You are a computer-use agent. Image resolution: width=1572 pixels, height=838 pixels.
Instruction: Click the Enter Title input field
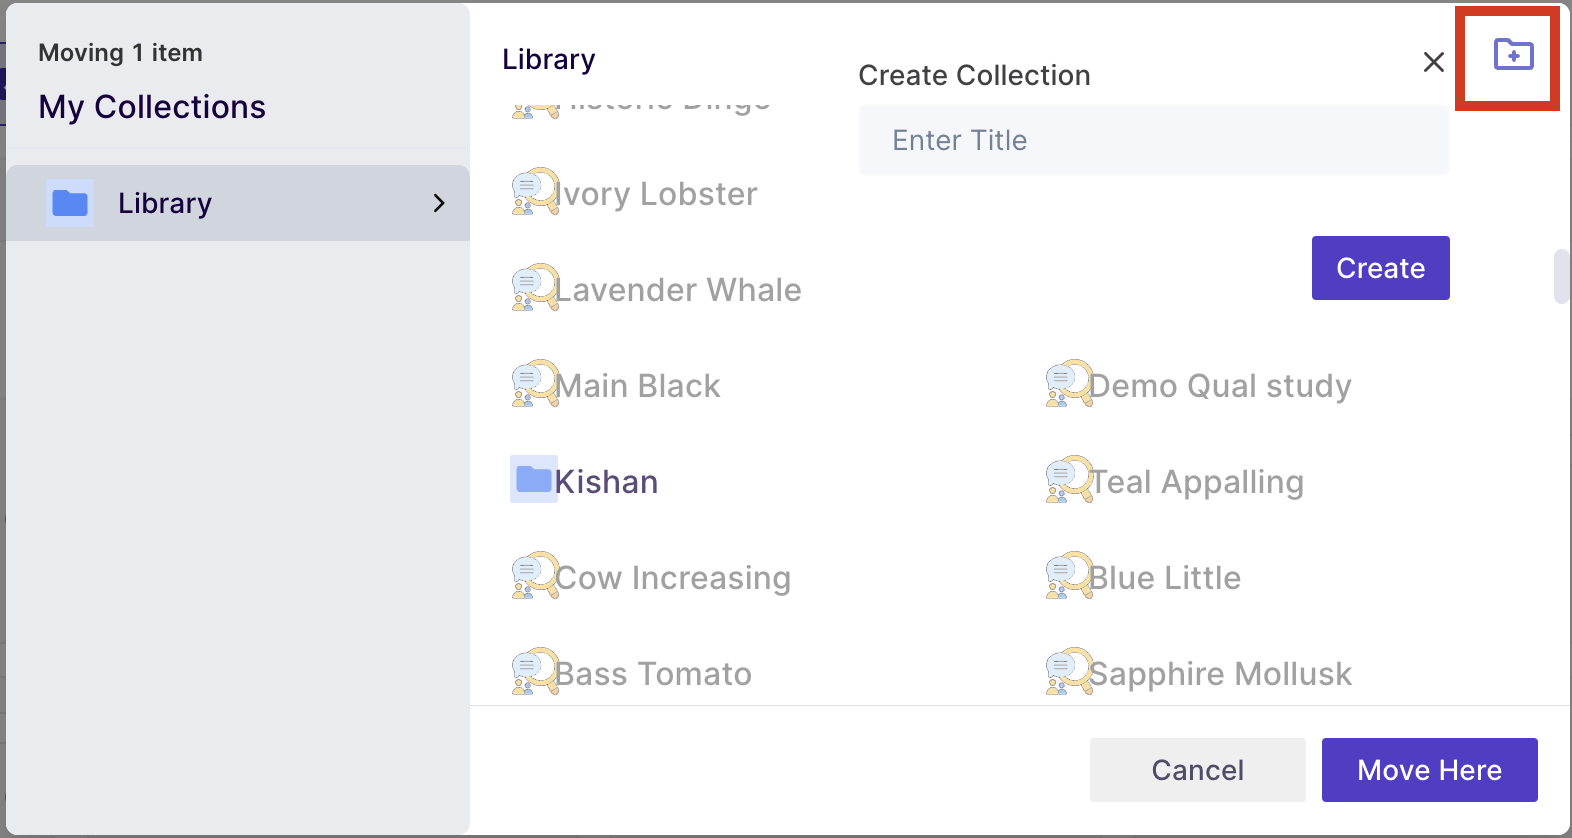coord(1153,140)
